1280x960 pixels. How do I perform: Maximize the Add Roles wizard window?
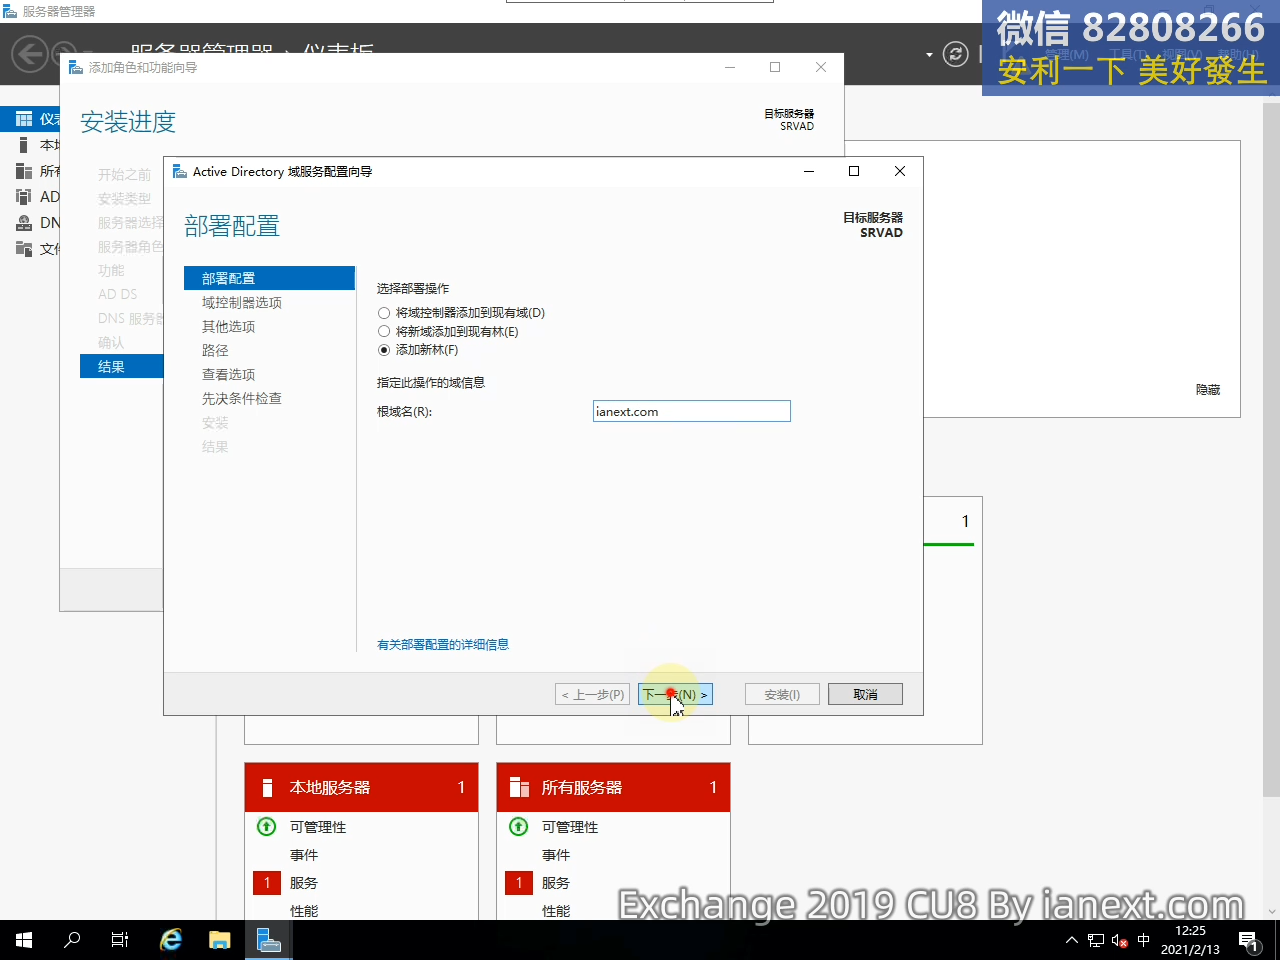pos(775,67)
